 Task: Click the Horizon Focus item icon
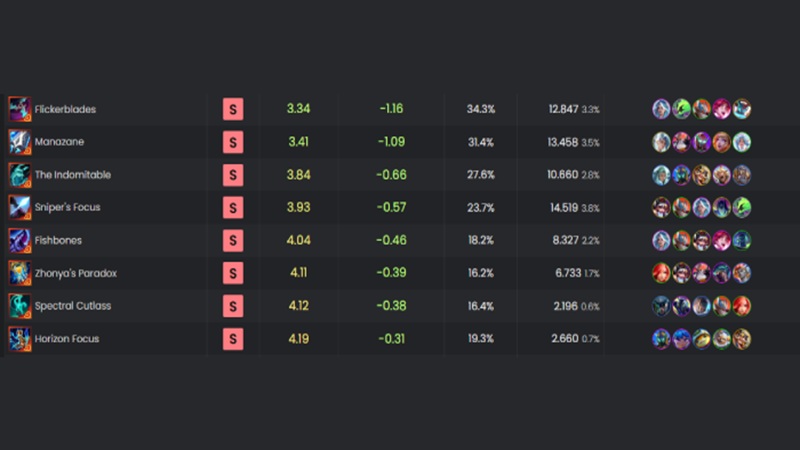[19, 339]
